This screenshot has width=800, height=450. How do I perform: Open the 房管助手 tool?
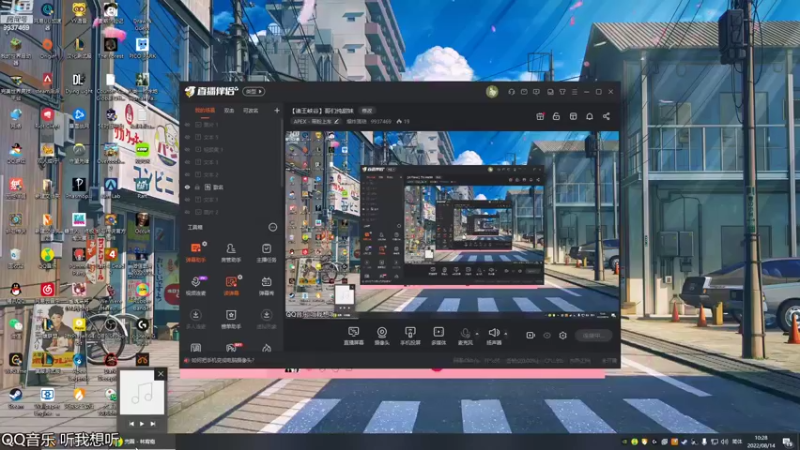pos(231,252)
